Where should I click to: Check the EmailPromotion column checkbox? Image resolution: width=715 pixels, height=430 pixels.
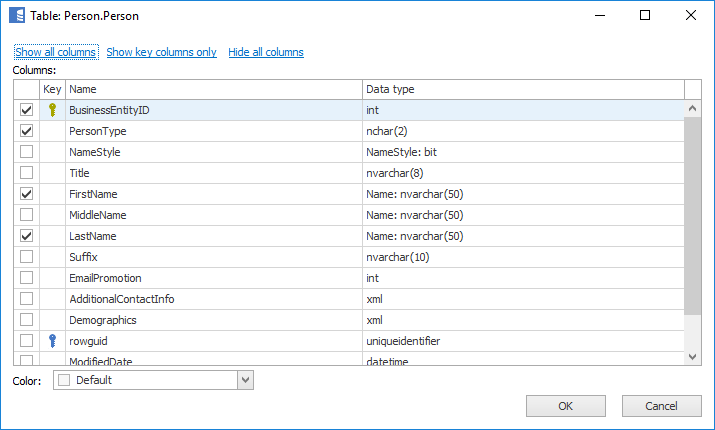tap(27, 278)
